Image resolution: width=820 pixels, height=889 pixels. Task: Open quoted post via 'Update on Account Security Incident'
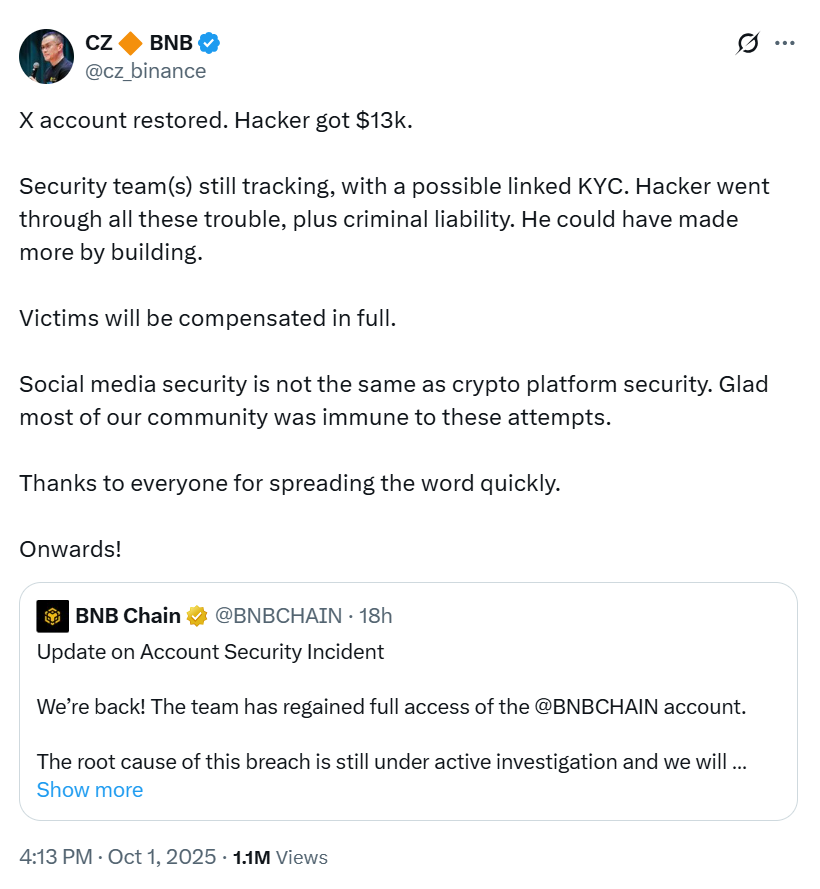click(x=210, y=652)
